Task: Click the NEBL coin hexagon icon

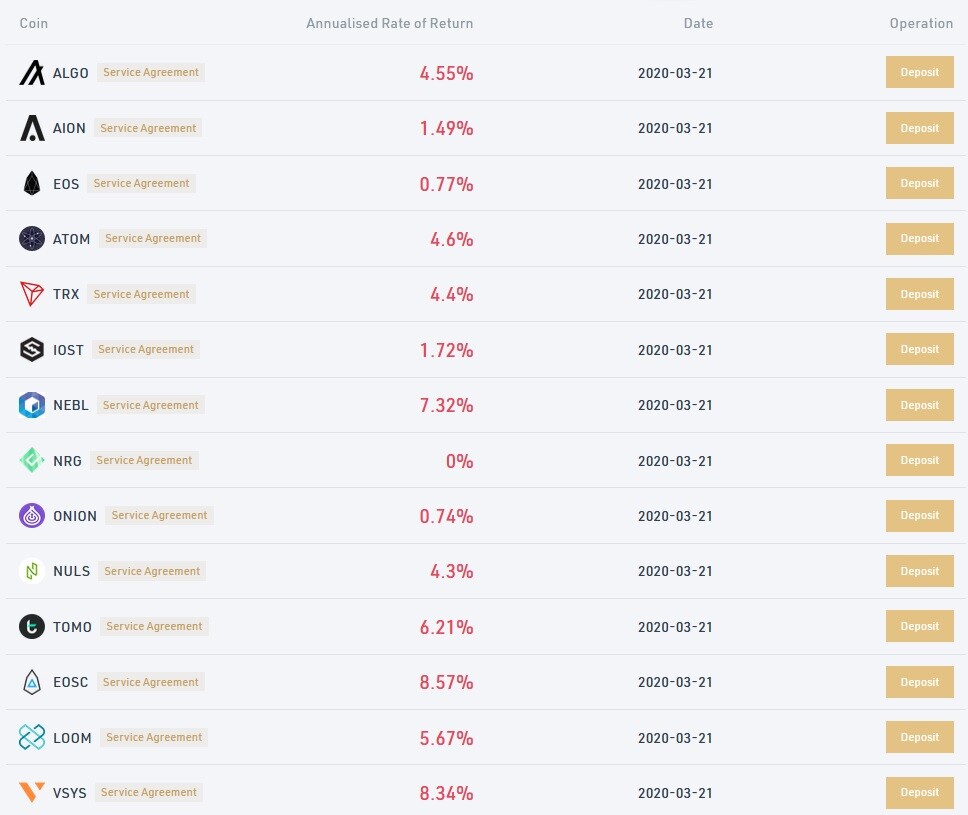Action: [32, 405]
